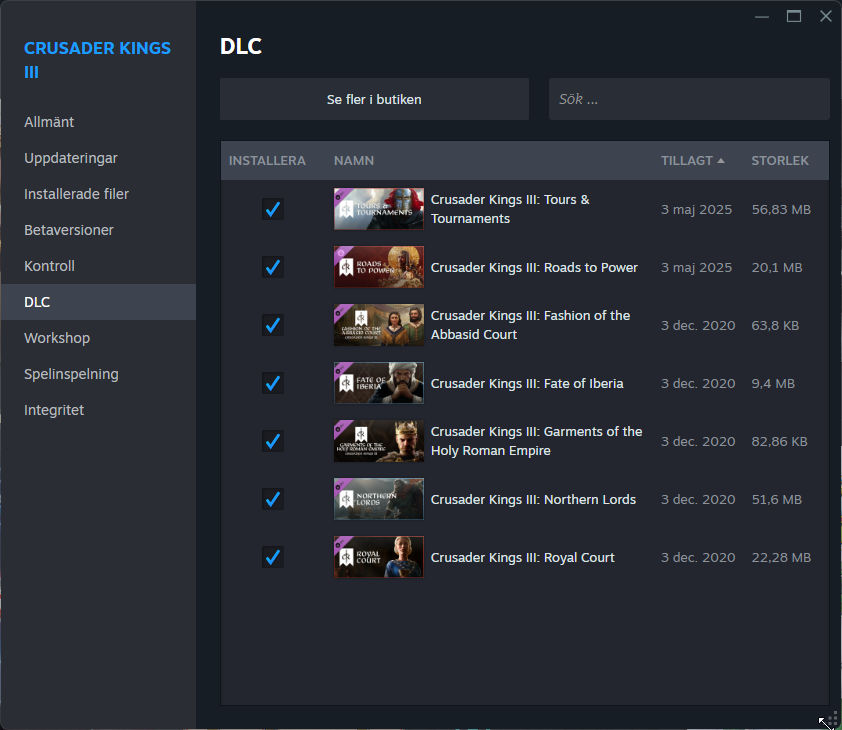Viewport: 842px width, 730px height.
Task: Toggle Garments of the Holy Roman Empire checkbox
Action: tap(273, 441)
